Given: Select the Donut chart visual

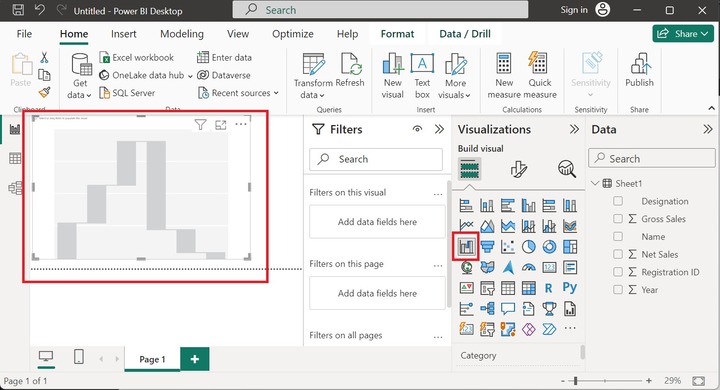Looking at the screenshot, I should click(549, 247).
